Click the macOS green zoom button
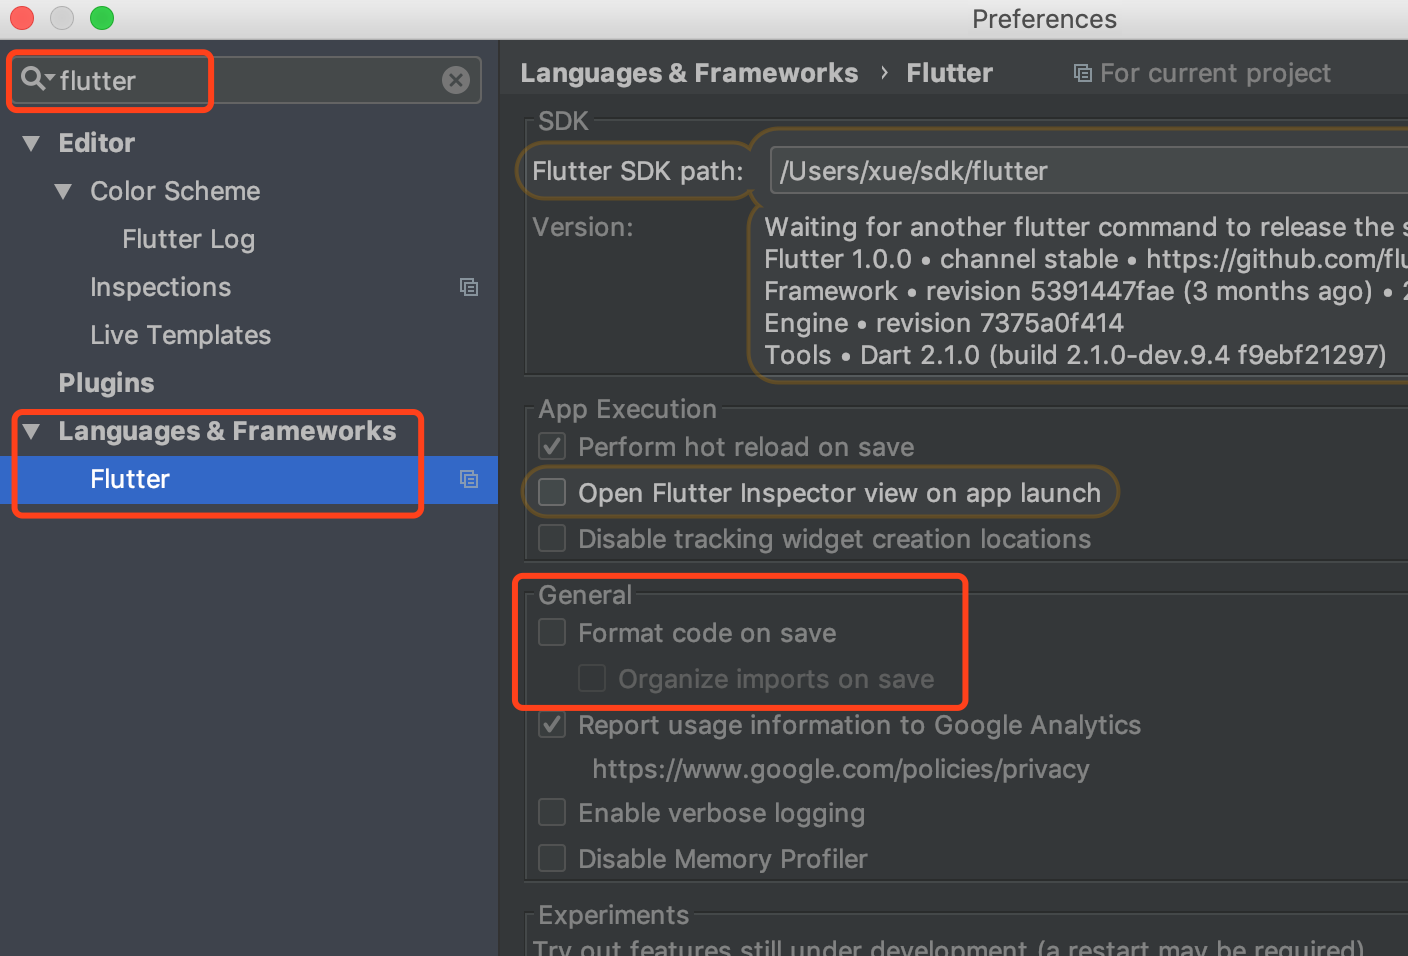The image size is (1408, 956). tap(102, 18)
